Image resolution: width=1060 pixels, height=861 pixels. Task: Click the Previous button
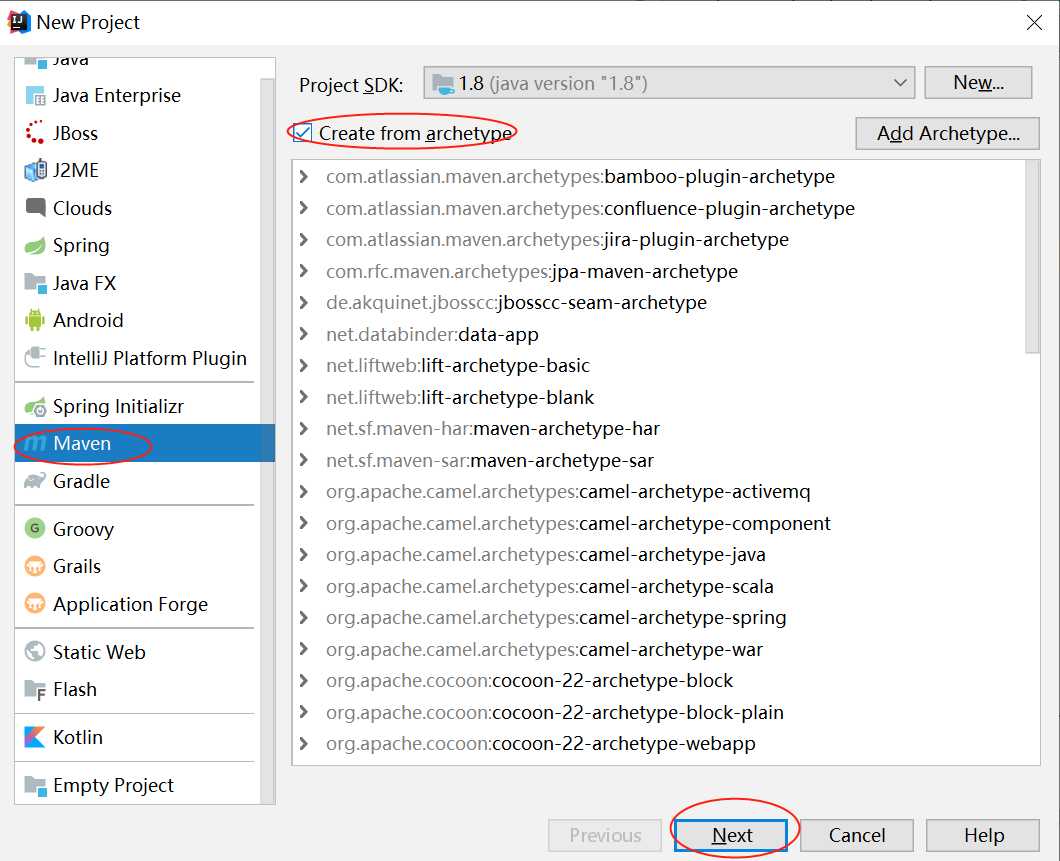[x=605, y=835]
